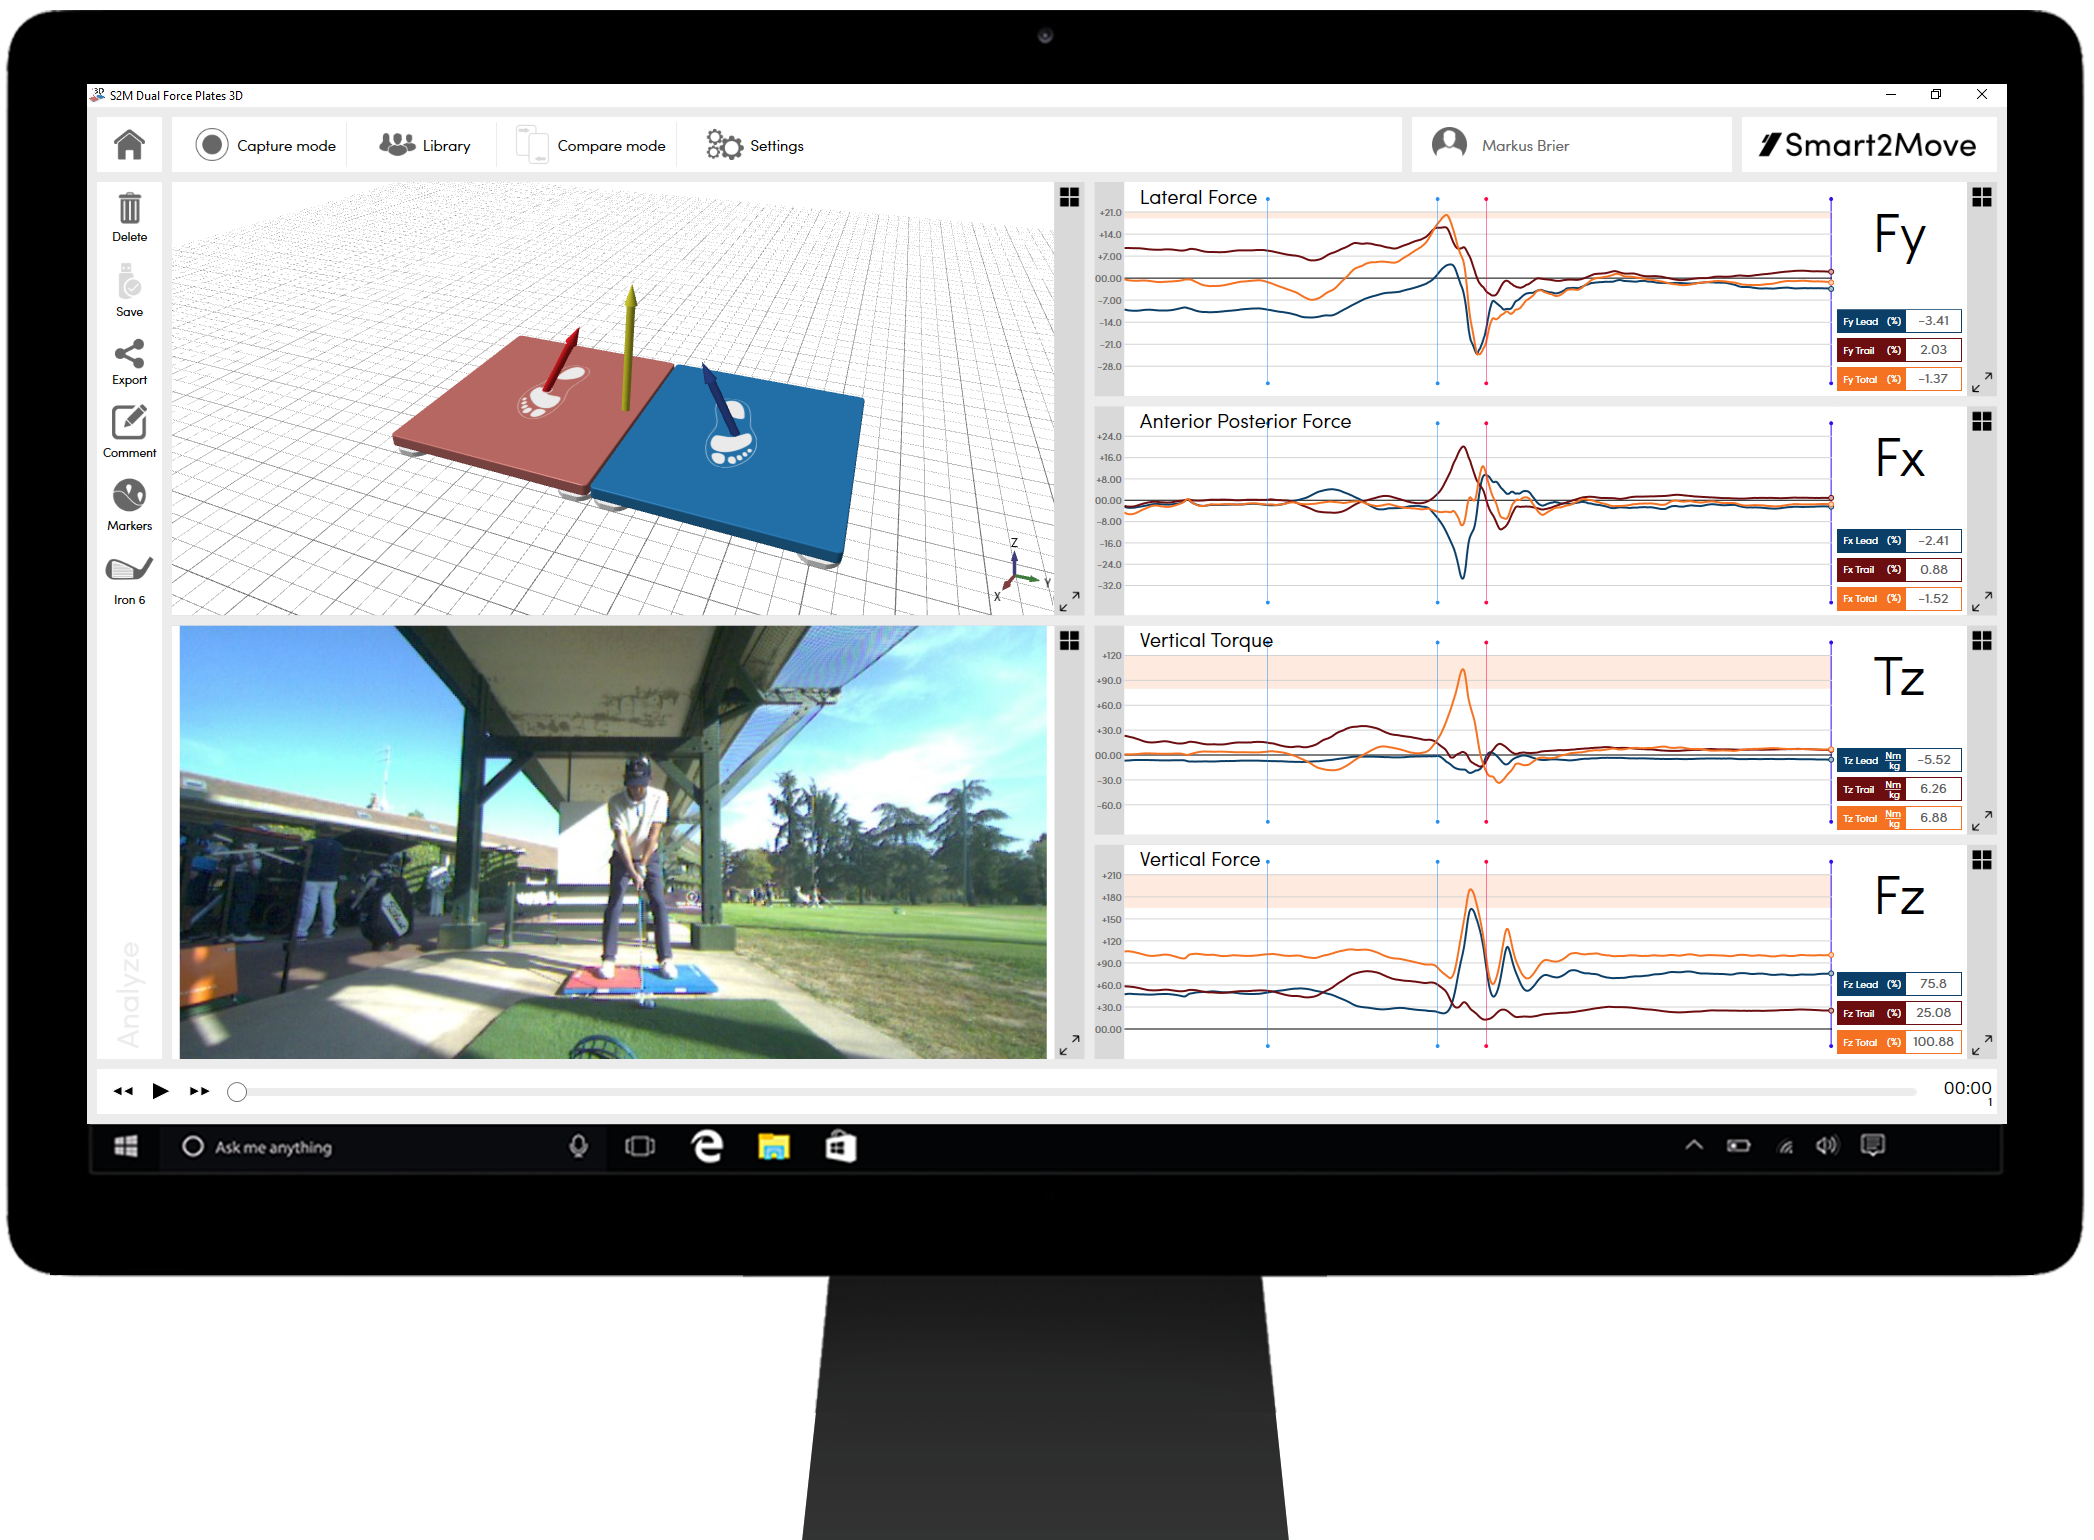The image size is (2094, 1540).
Task: Open grid layout menu of 3D view
Action: [x=1069, y=197]
